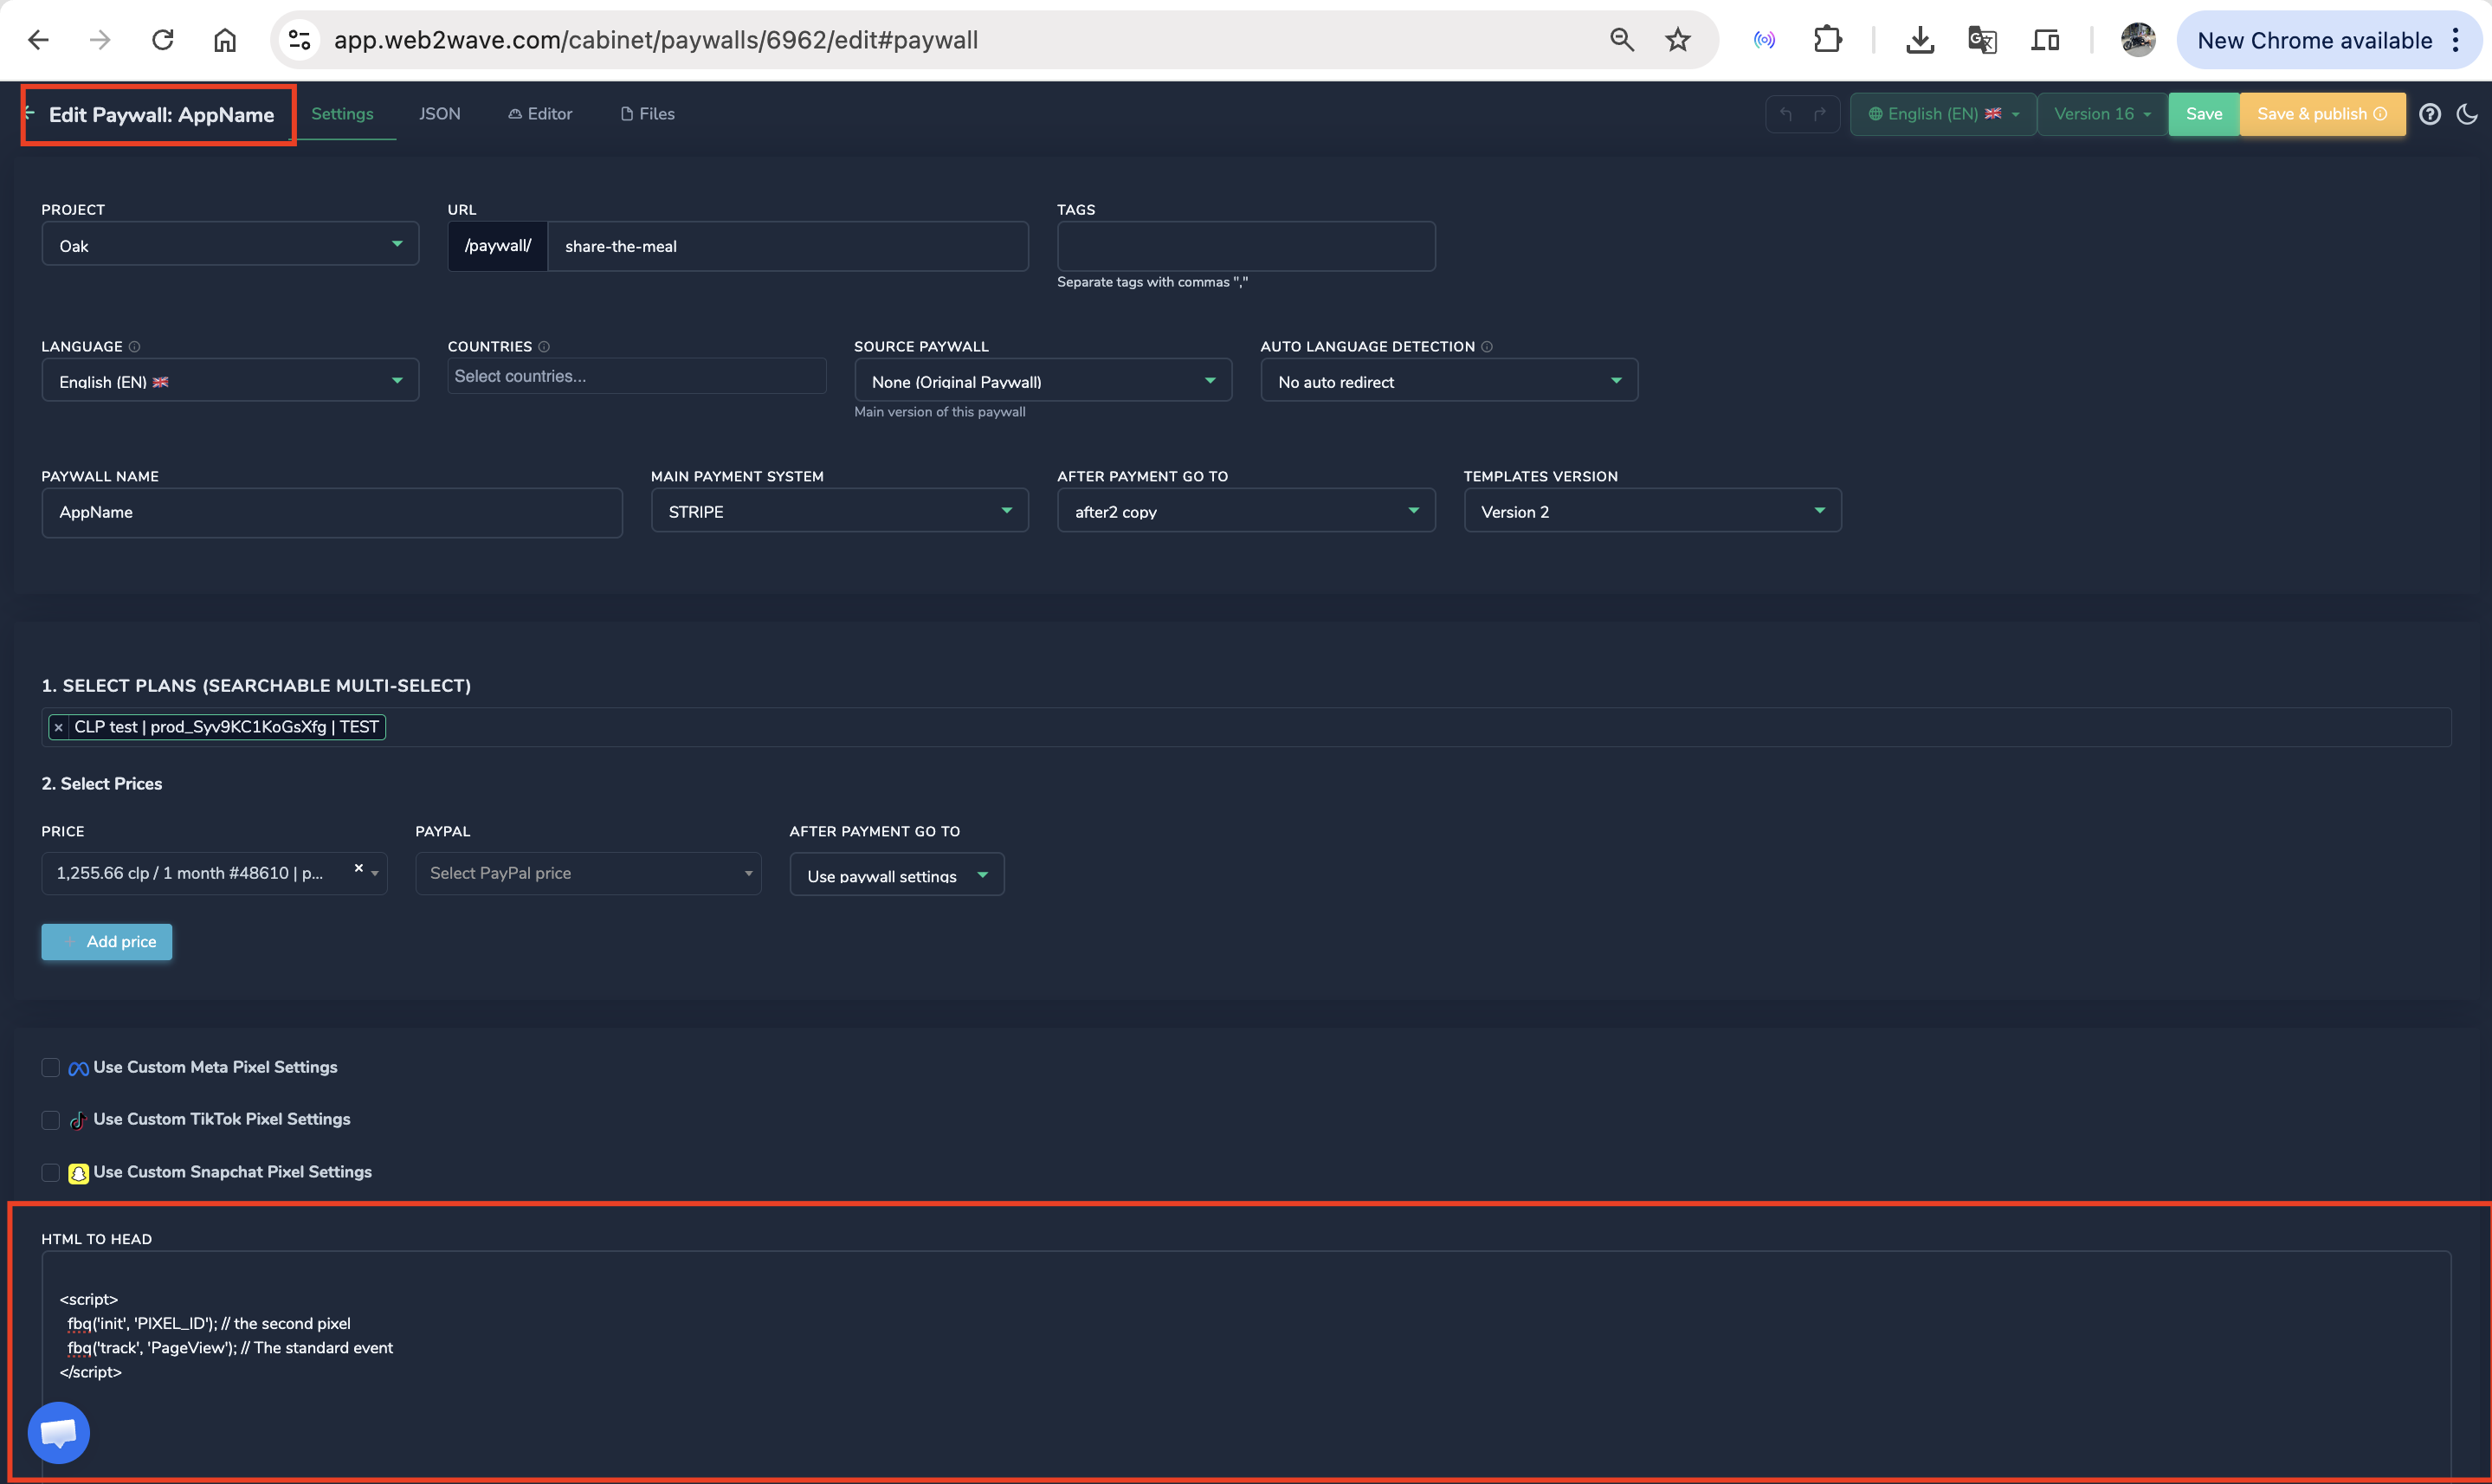Show the Language field info tooltip icon
This screenshot has height=1484, width=2492.
pos(135,347)
